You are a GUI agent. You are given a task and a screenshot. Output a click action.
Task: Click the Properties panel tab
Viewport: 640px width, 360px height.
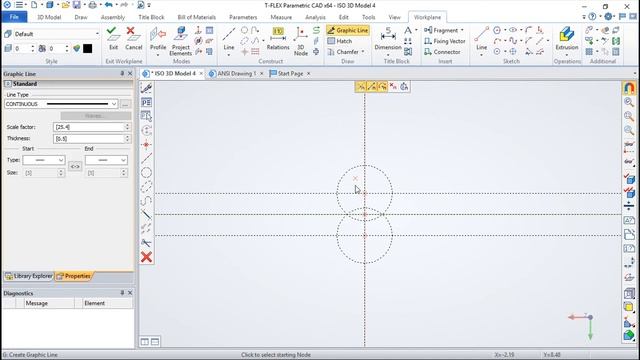tap(73, 276)
